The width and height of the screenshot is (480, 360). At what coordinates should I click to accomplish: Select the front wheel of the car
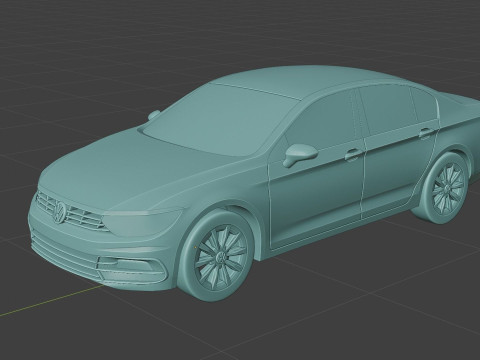pos(217,257)
